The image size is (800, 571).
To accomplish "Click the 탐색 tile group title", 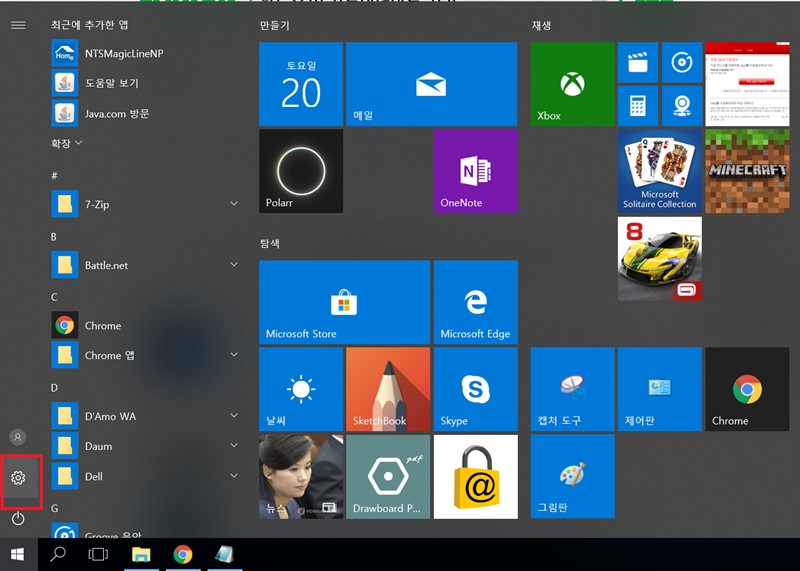I will [269, 243].
